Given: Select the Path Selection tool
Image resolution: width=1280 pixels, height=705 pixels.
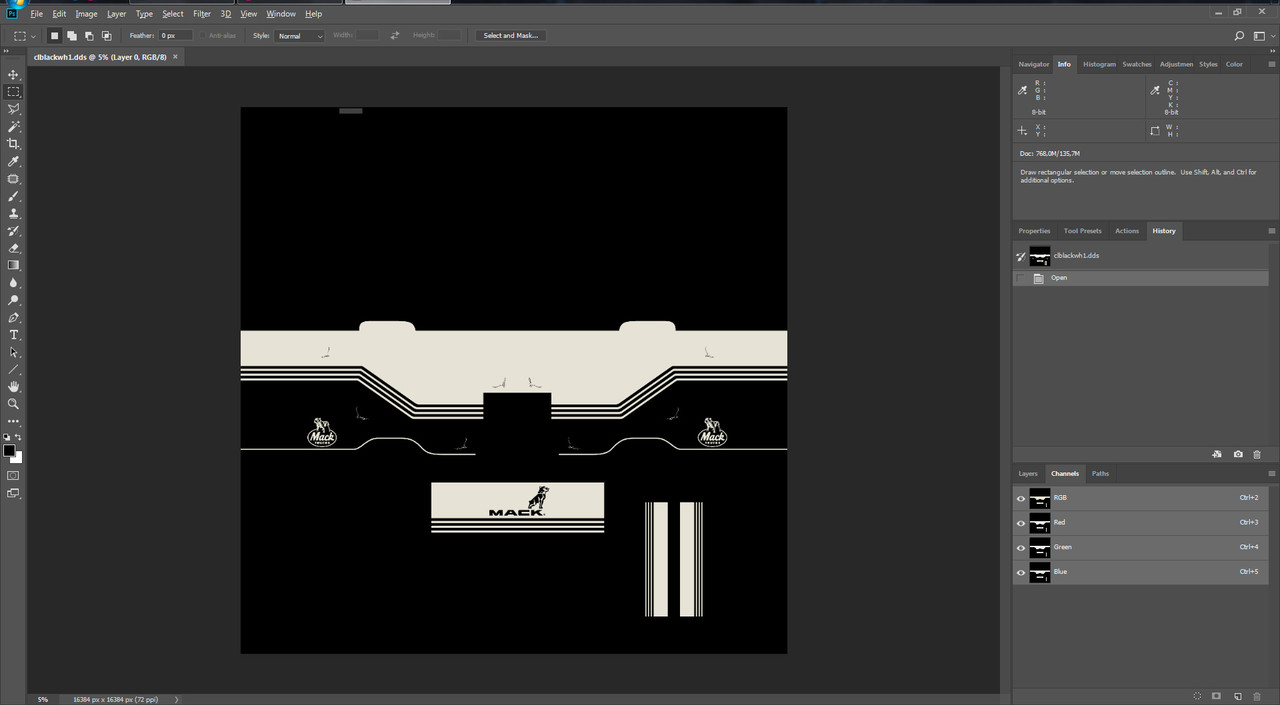Looking at the screenshot, I should click(x=14, y=352).
